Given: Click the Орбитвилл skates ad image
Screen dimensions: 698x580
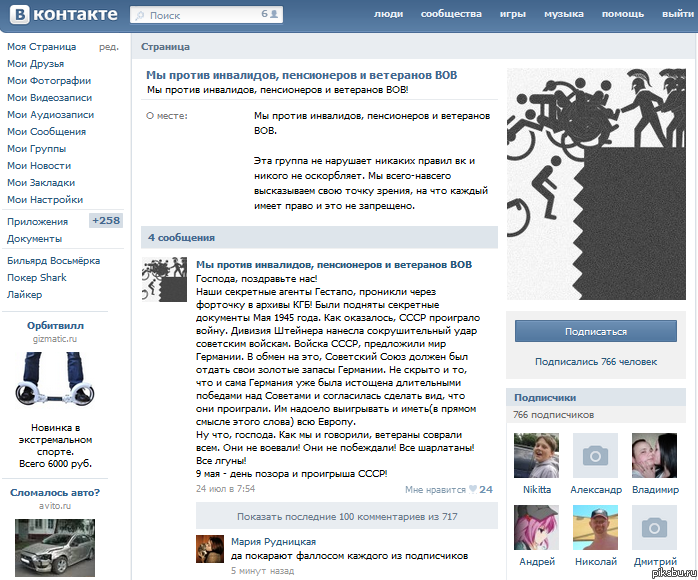Looking at the screenshot, I should [55, 379].
